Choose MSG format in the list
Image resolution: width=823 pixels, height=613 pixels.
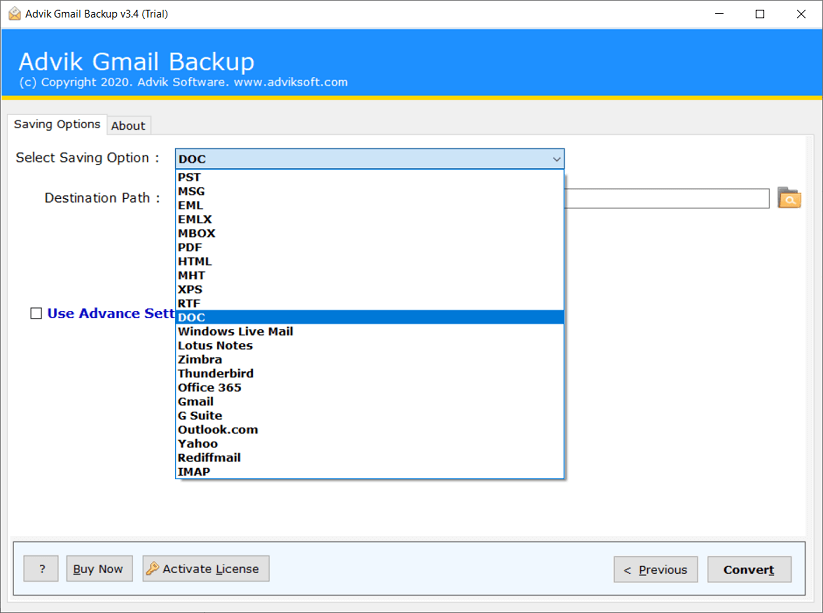370,191
